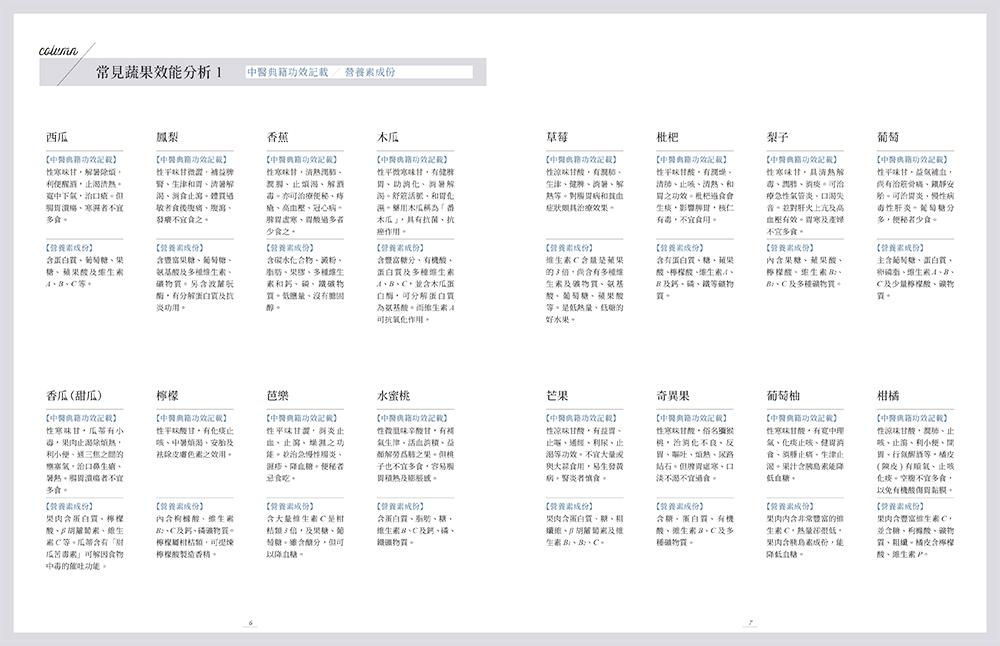The width and height of the screenshot is (1000, 646).
Task: Click 【中醫典籍功效記載】 label under 水蜜桃
Action: click(413, 418)
